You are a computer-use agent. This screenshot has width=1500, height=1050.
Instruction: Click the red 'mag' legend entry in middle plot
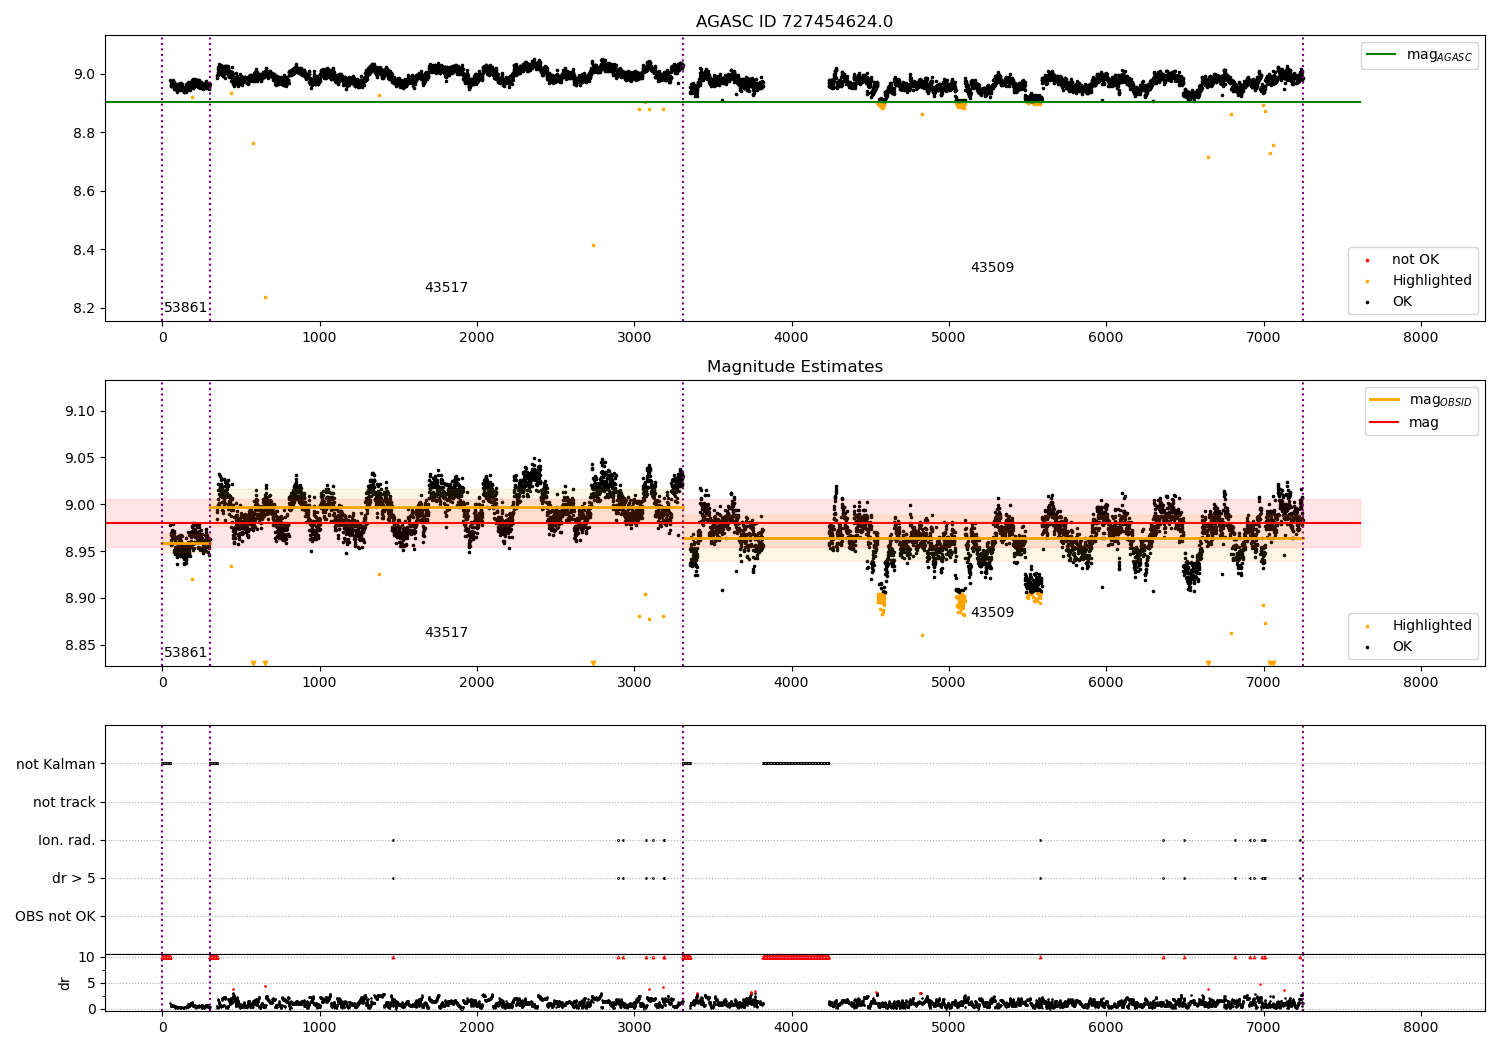click(x=1404, y=423)
